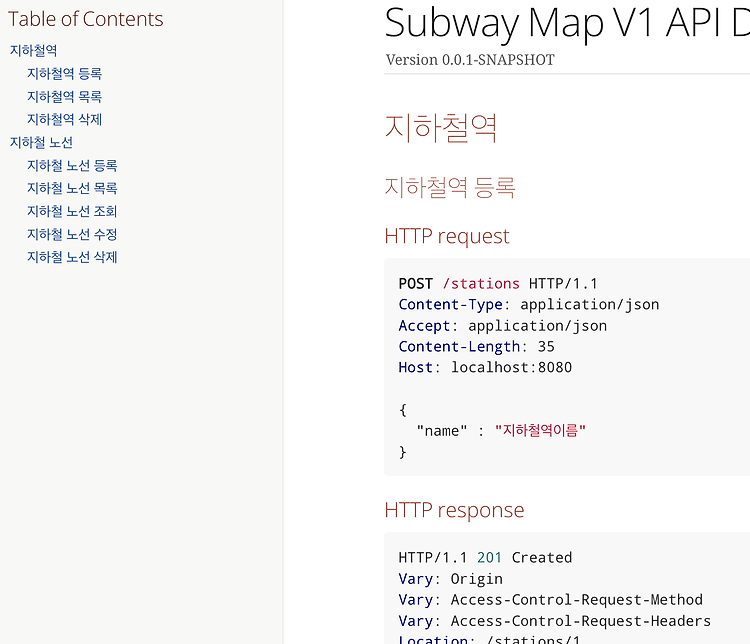This screenshot has height=644, width=750.
Task: Click the Table of Contents heading
Action: point(86,19)
